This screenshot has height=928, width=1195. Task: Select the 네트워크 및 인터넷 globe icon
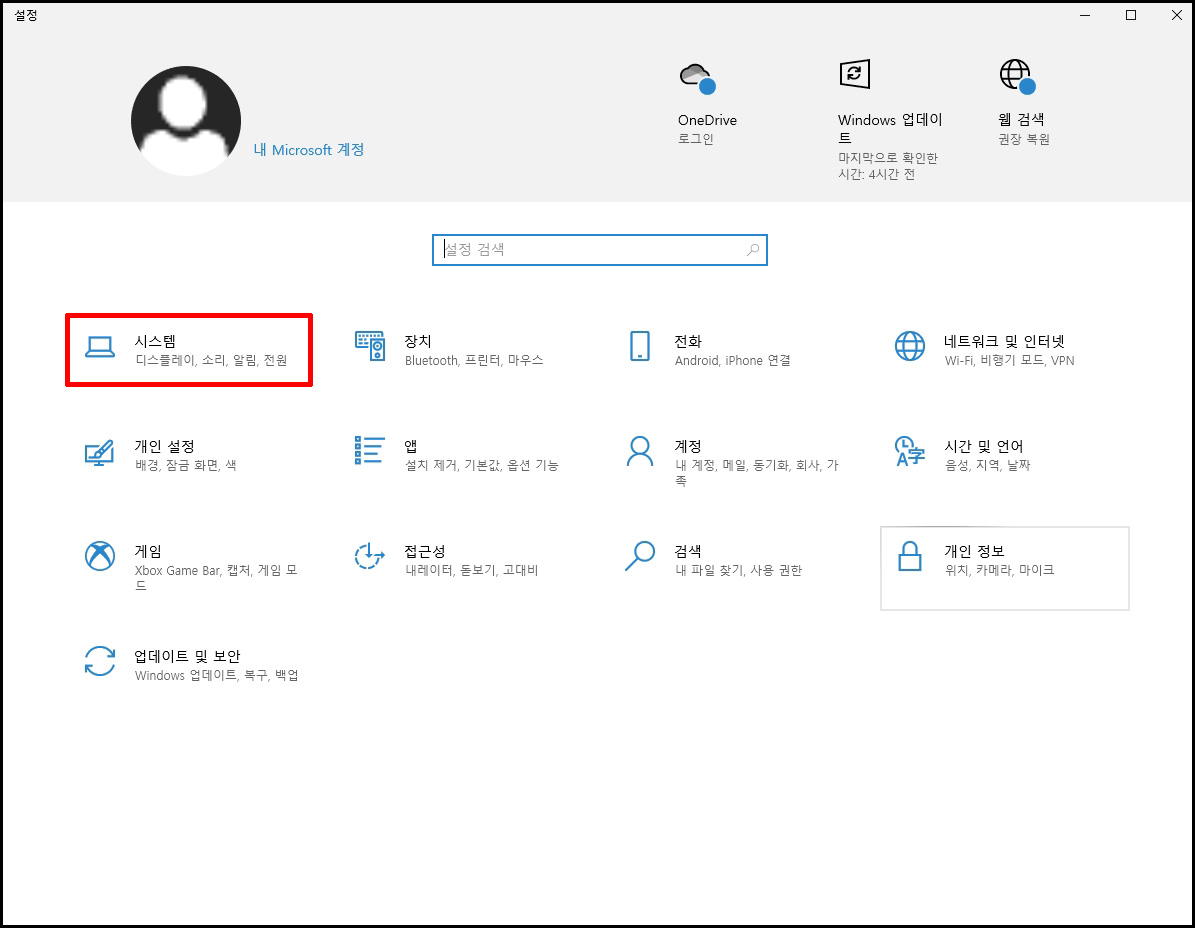point(910,346)
